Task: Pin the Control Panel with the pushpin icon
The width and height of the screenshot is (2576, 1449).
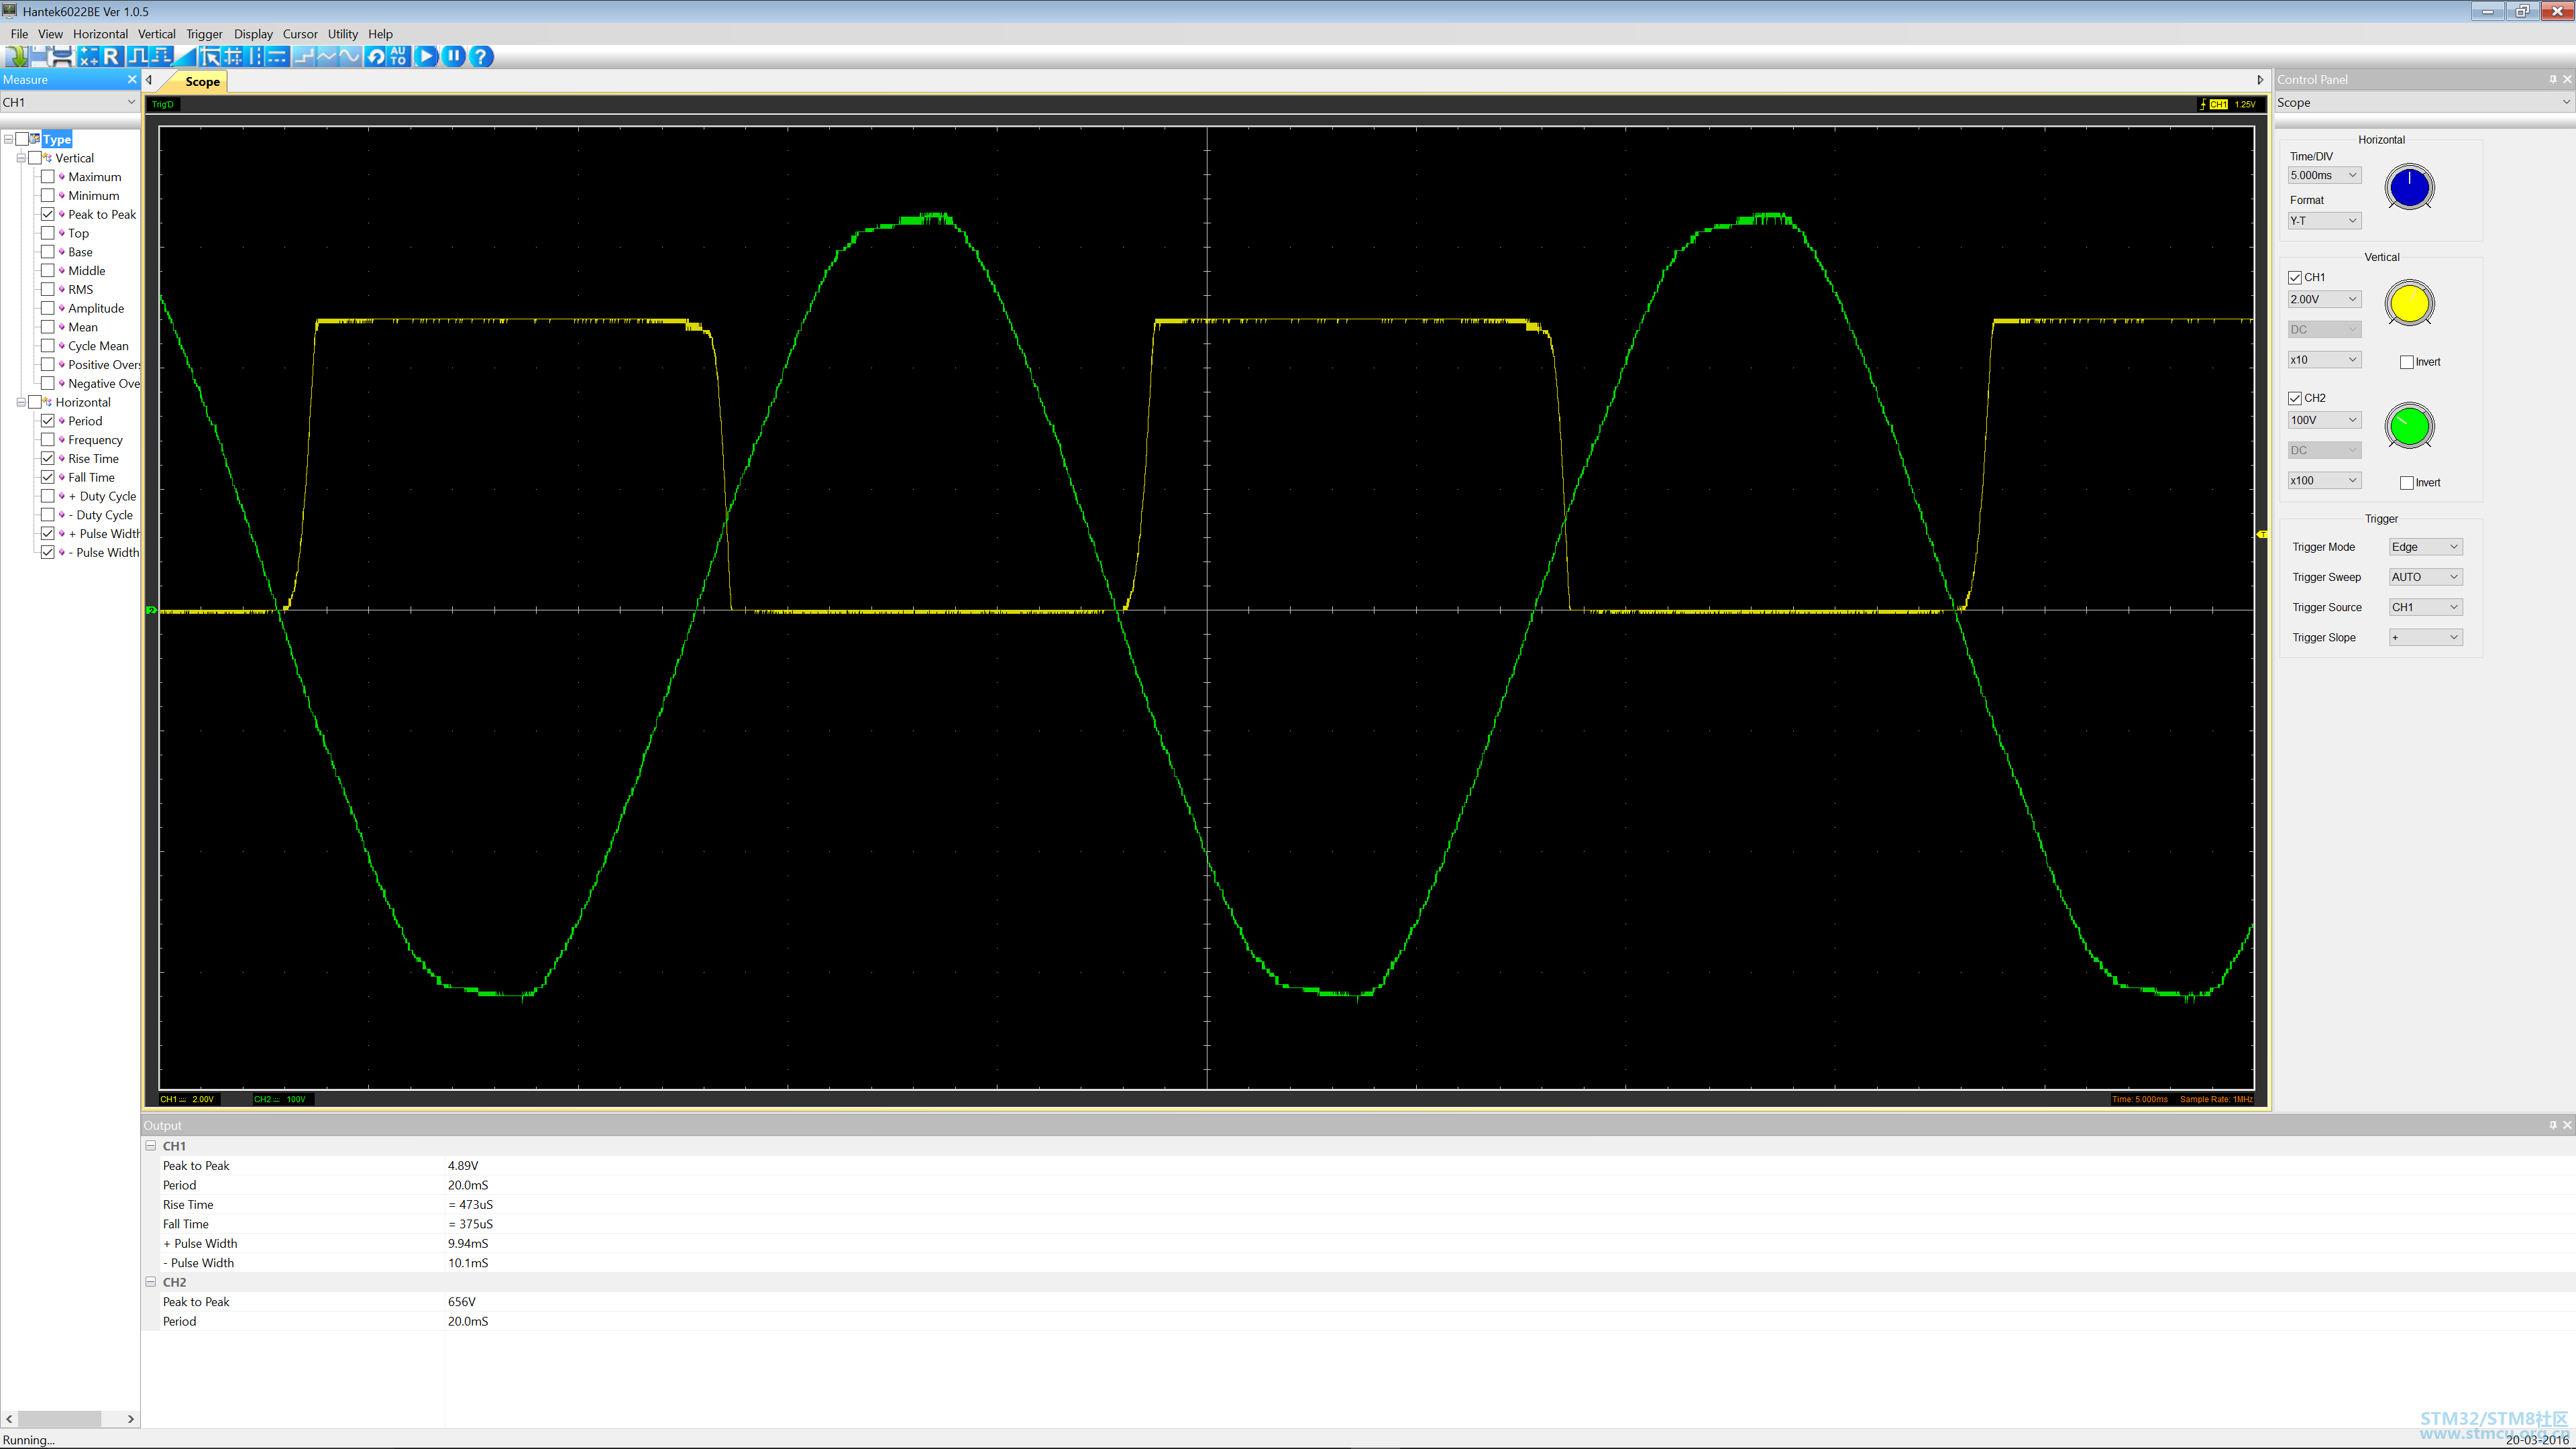Action: point(2552,79)
